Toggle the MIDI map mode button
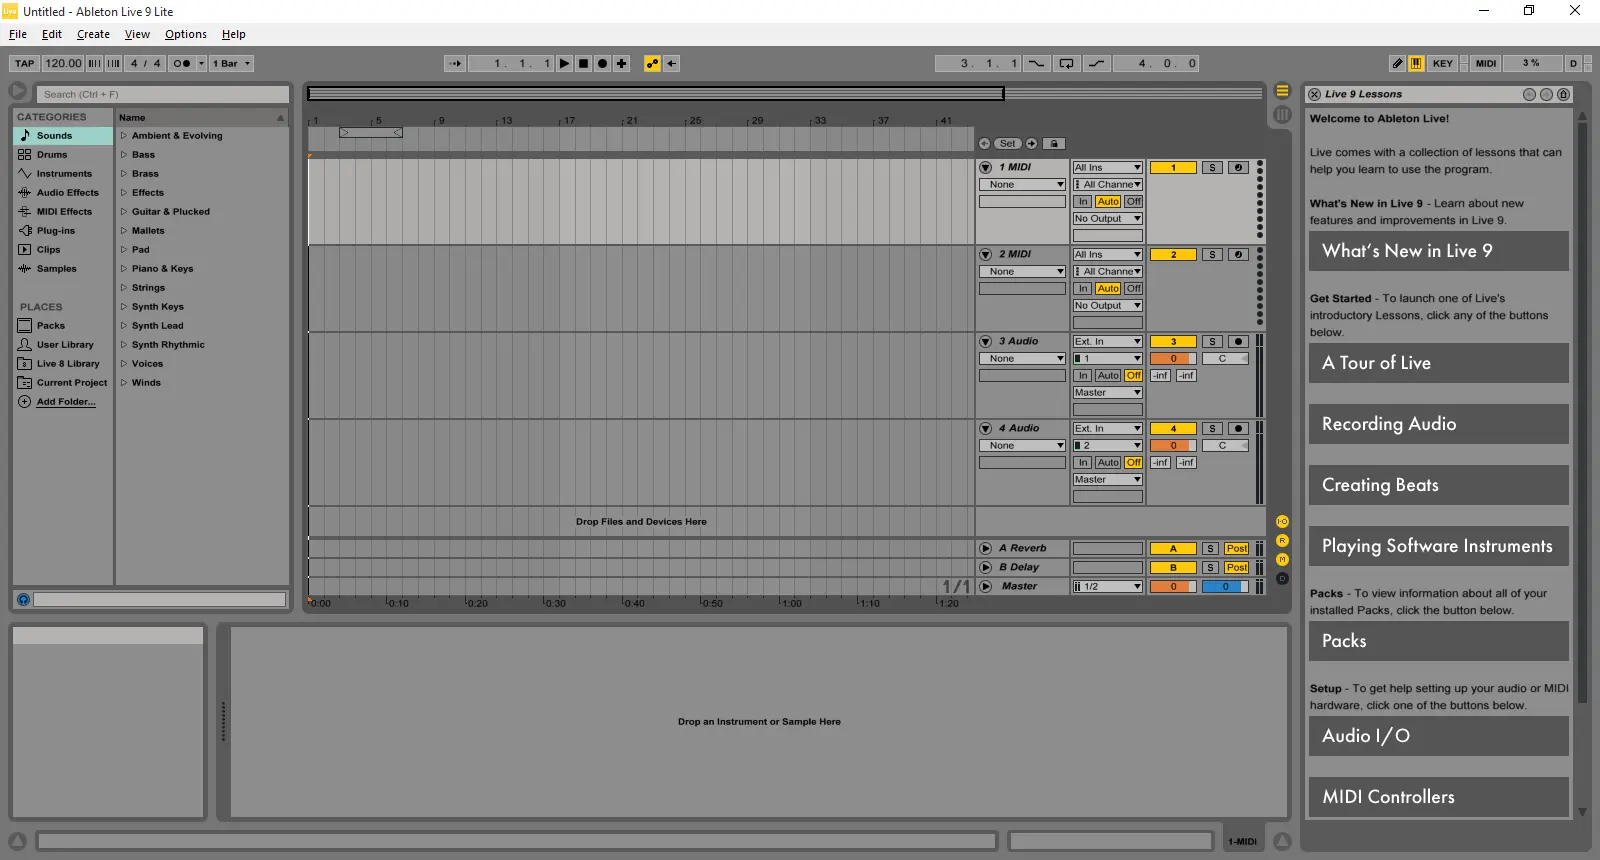Viewport: 1600px width, 860px height. pyautogui.click(x=1486, y=63)
